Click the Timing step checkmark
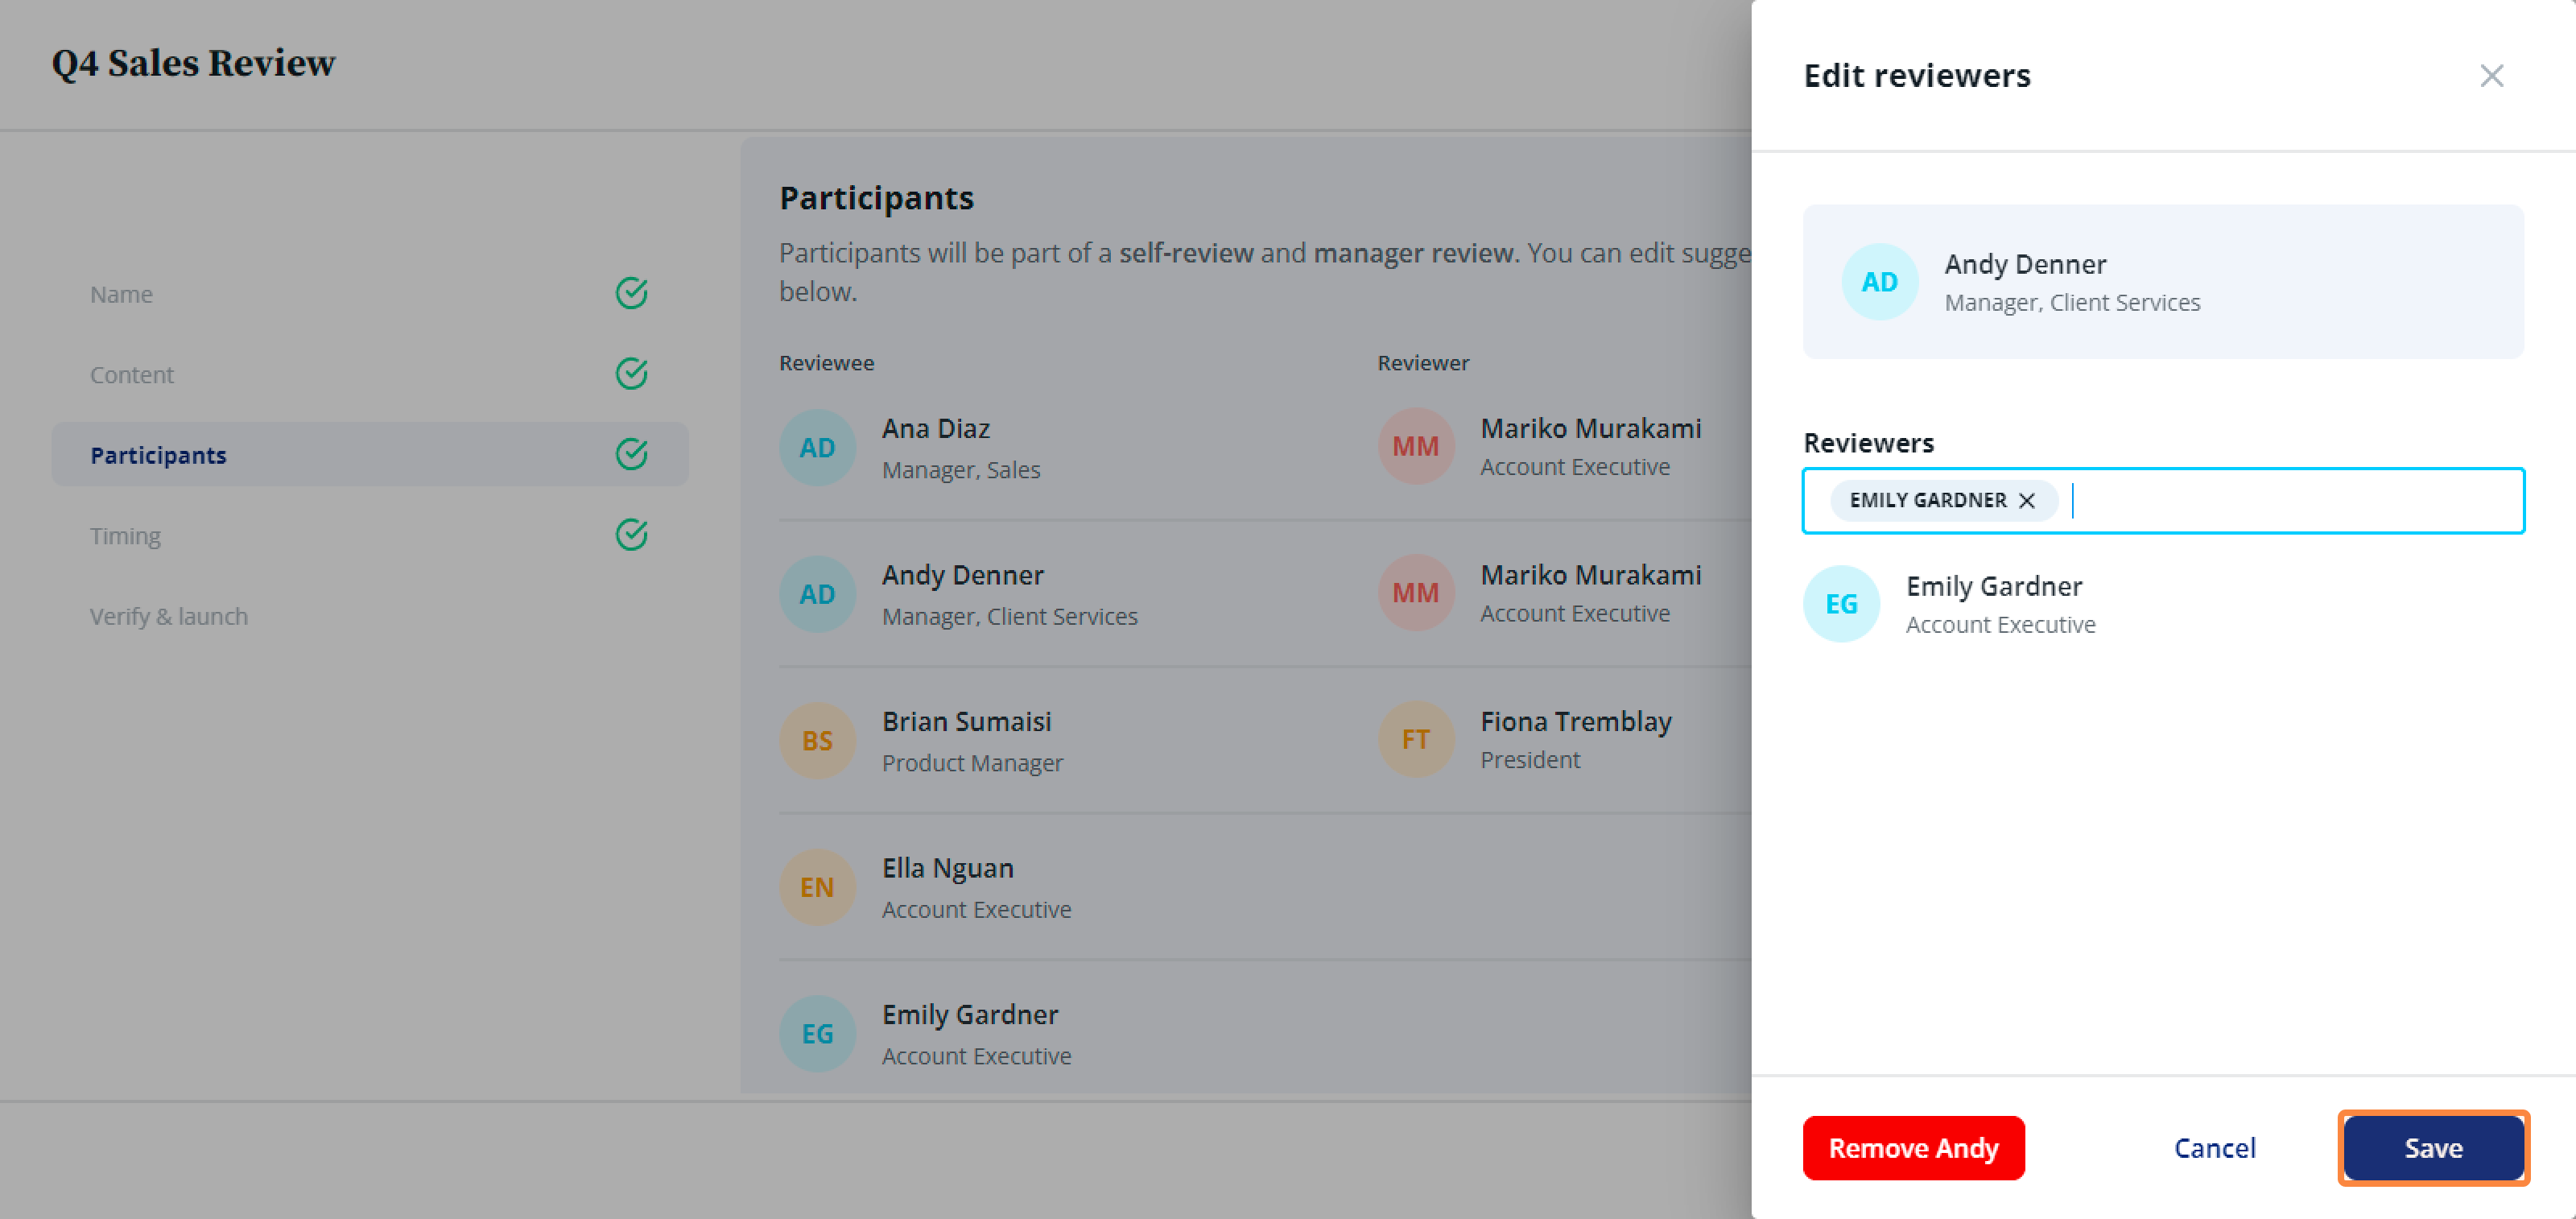The height and width of the screenshot is (1219, 2576). (631, 535)
